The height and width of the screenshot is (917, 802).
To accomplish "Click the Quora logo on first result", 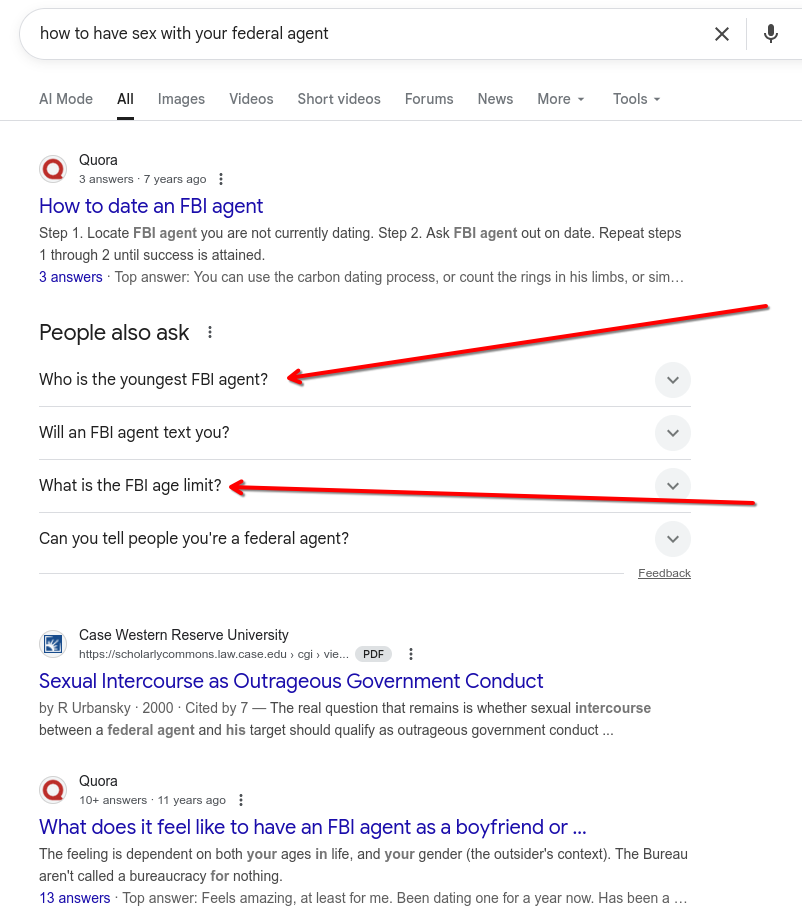I will pos(53,170).
